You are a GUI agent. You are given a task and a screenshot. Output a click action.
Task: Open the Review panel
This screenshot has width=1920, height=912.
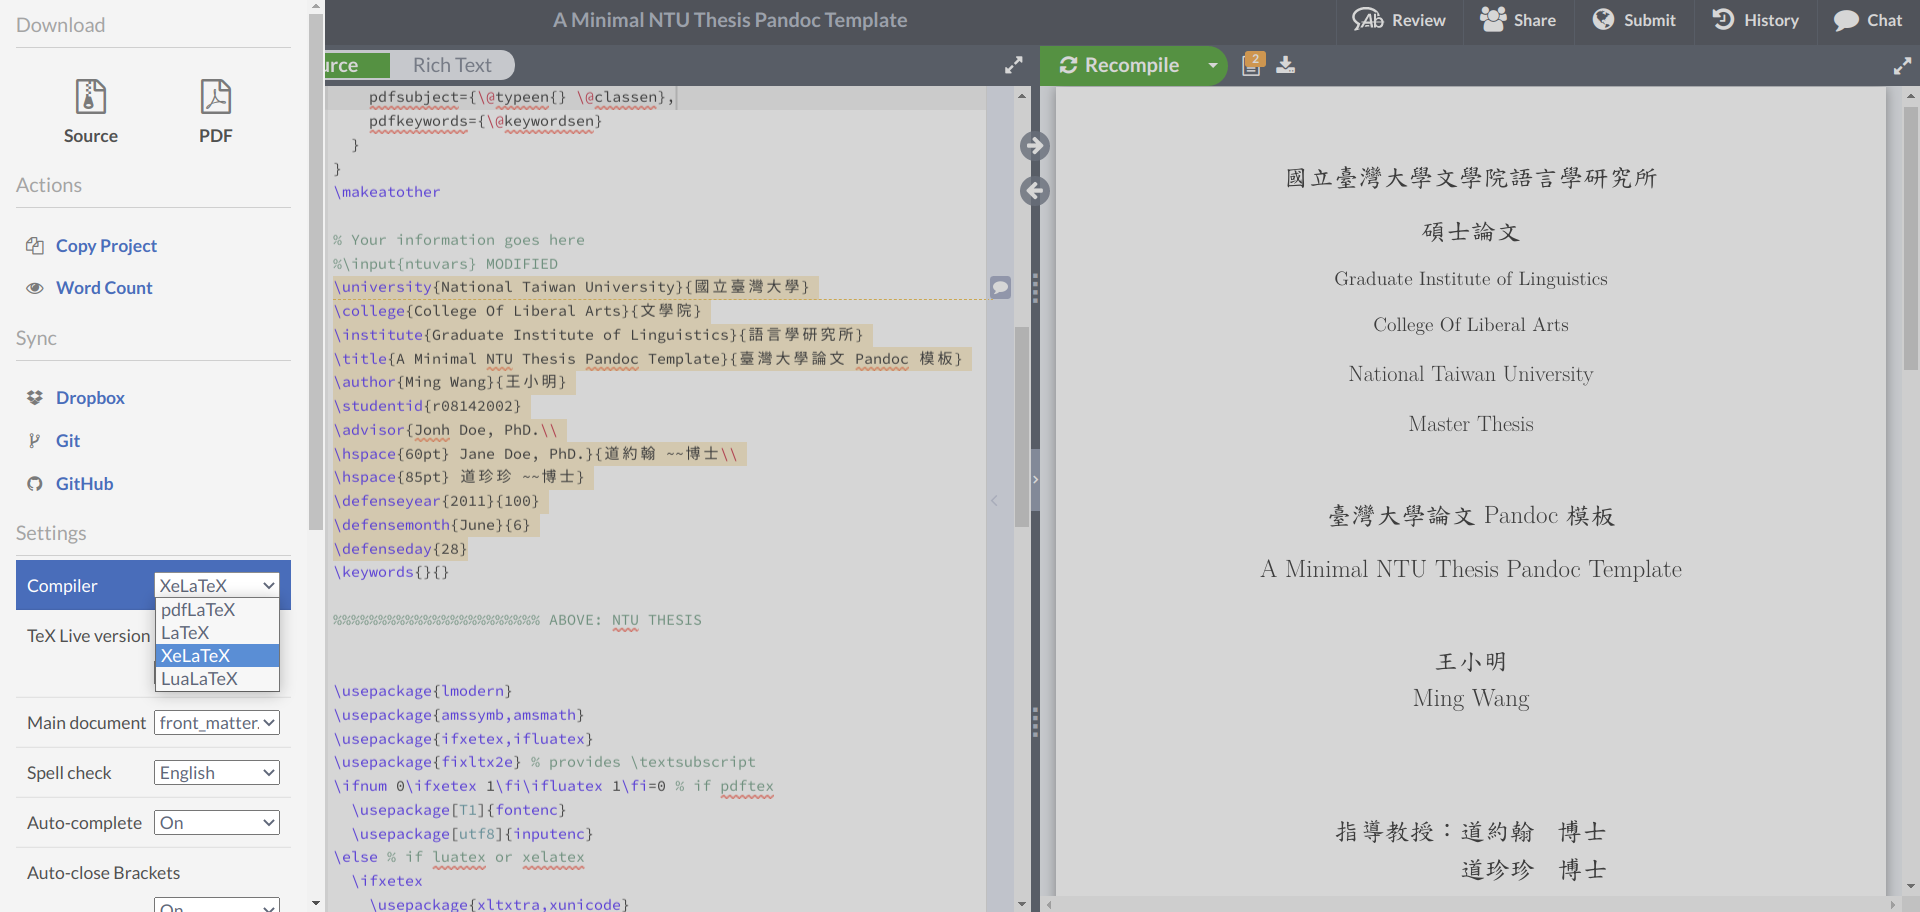(x=1398, y=20)
